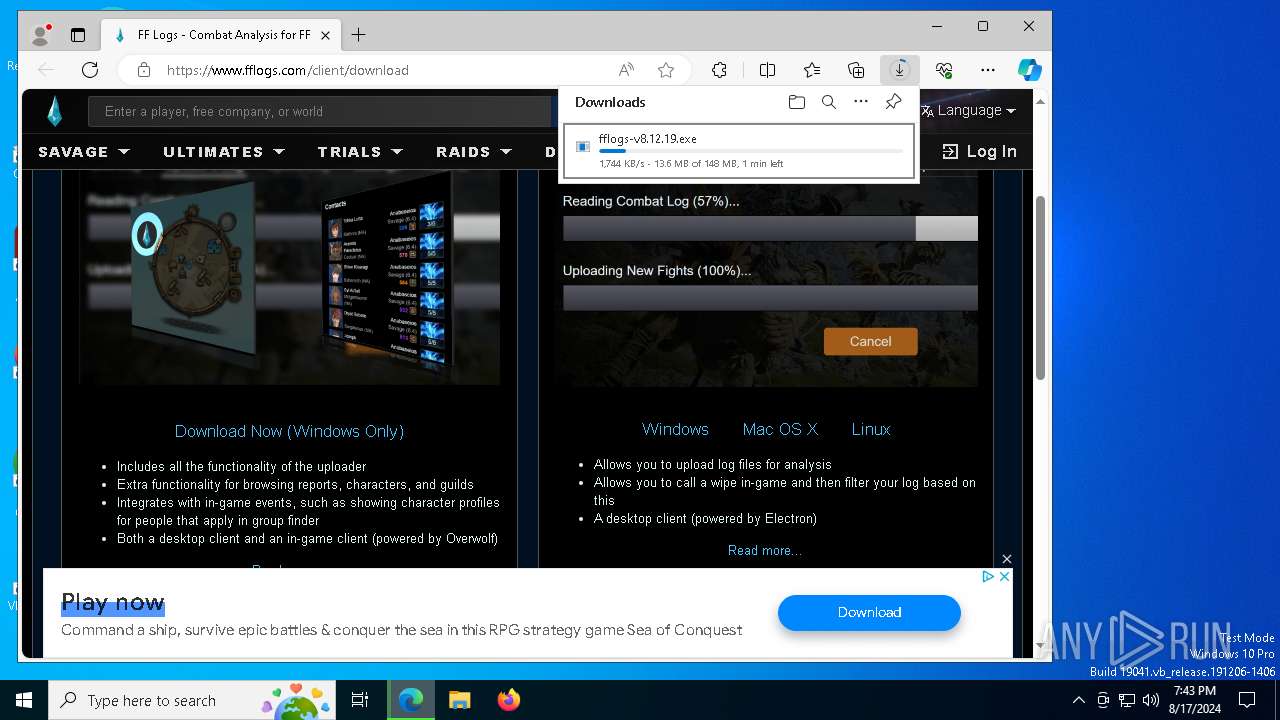Open Collections icon
This screenshot has height=720, width=1280.
[856, 70]
